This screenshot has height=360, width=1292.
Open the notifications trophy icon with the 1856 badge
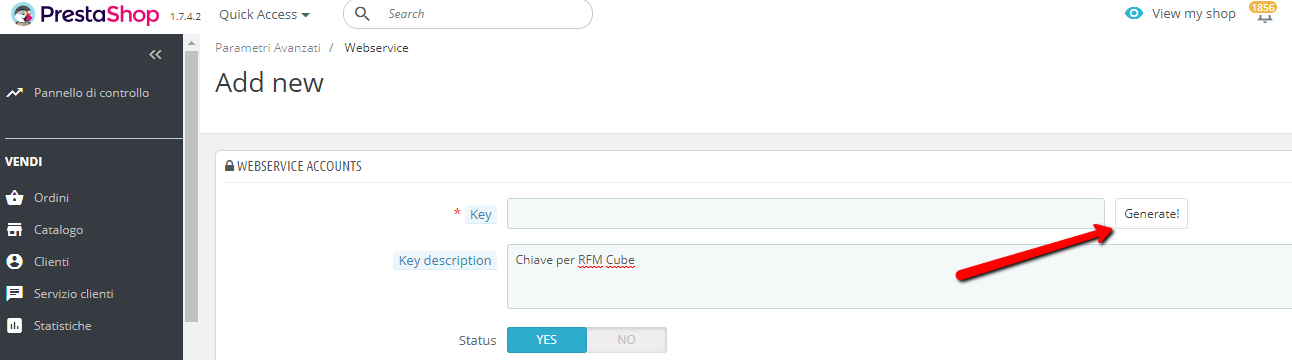pos(1263,14)
